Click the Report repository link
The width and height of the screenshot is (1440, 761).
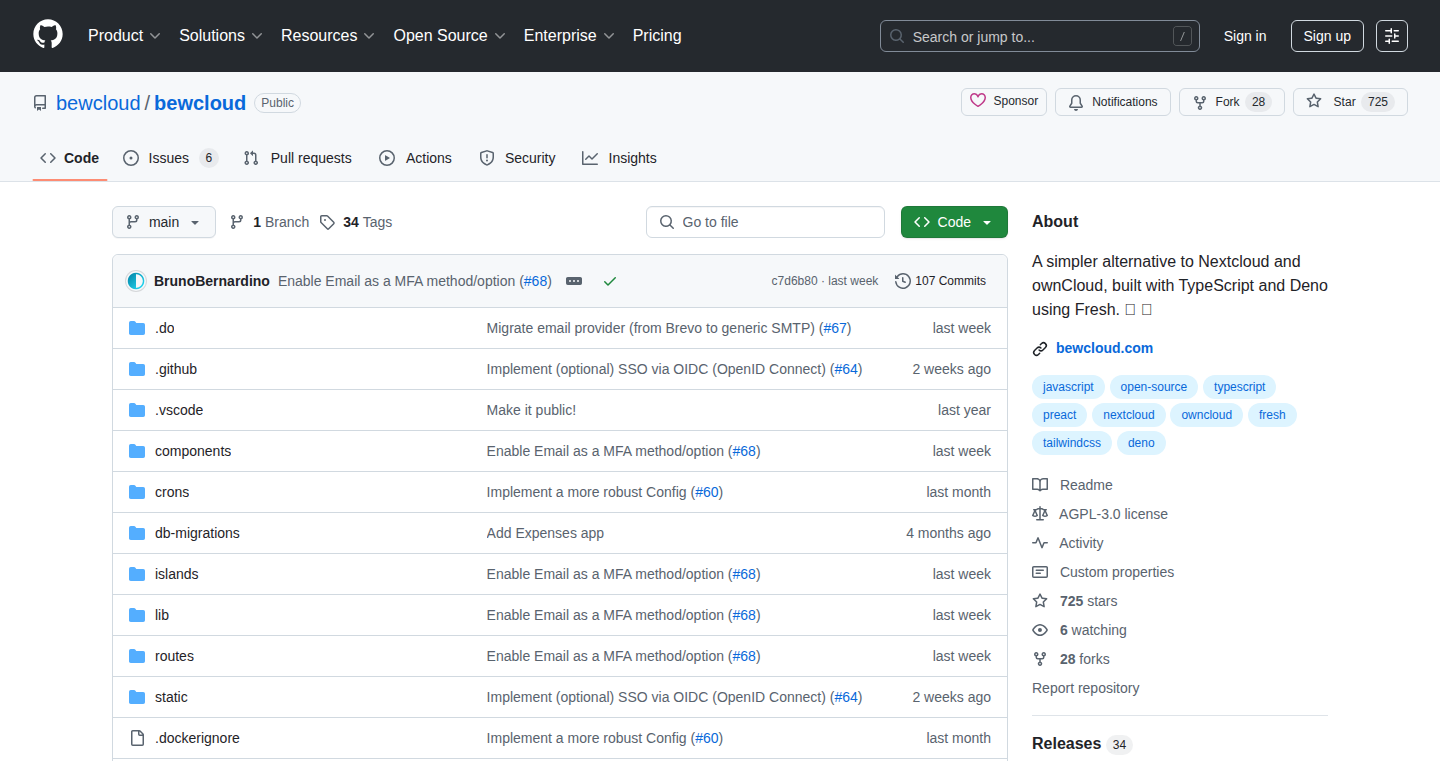tap(1085, 688)
